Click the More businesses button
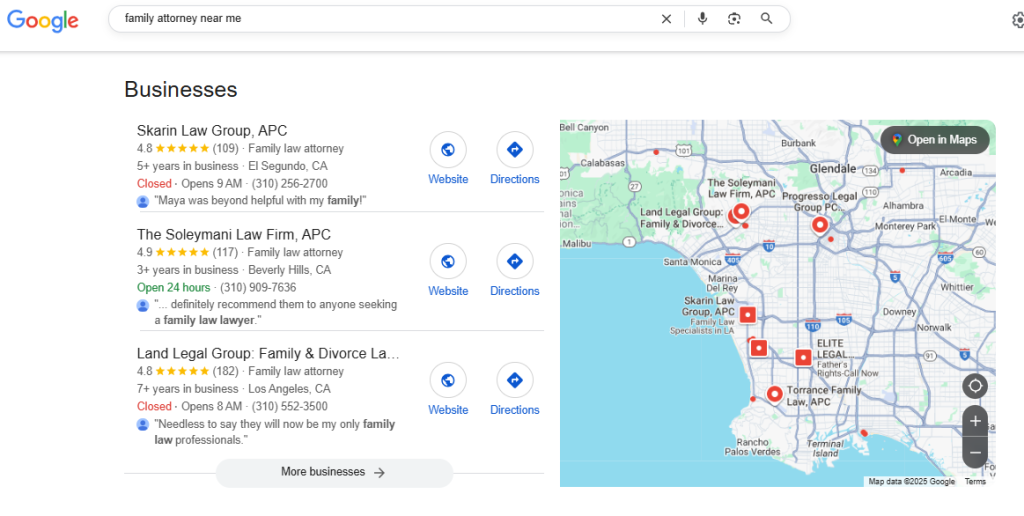Screen dimensions: 1024x516 tap(334, 472)
